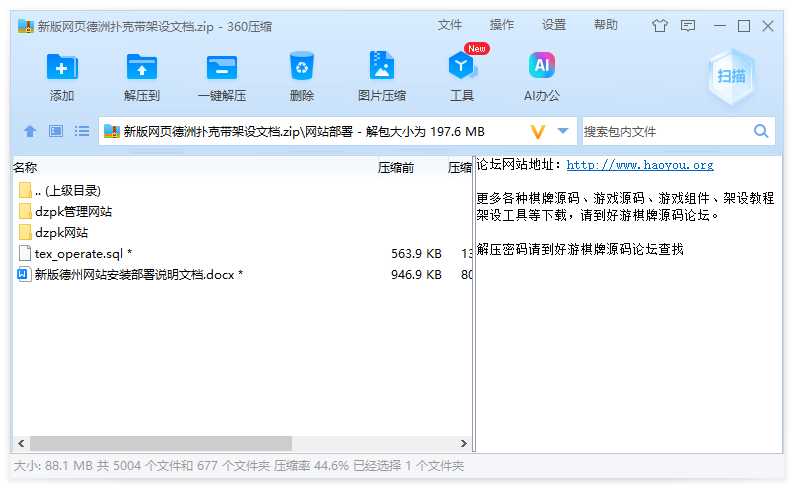Switch to thumbnail view icon

56,131
